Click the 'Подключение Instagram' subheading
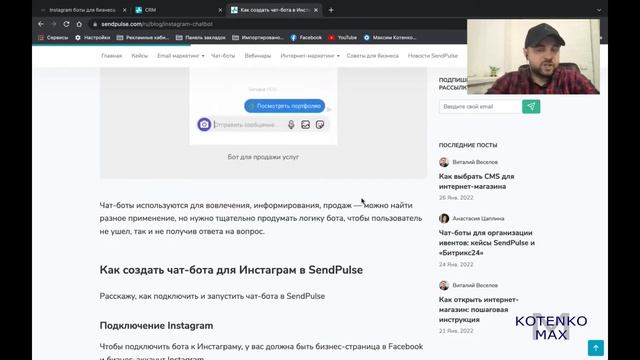This screenshot has width=640, height=360. click(x=156, y=325)
